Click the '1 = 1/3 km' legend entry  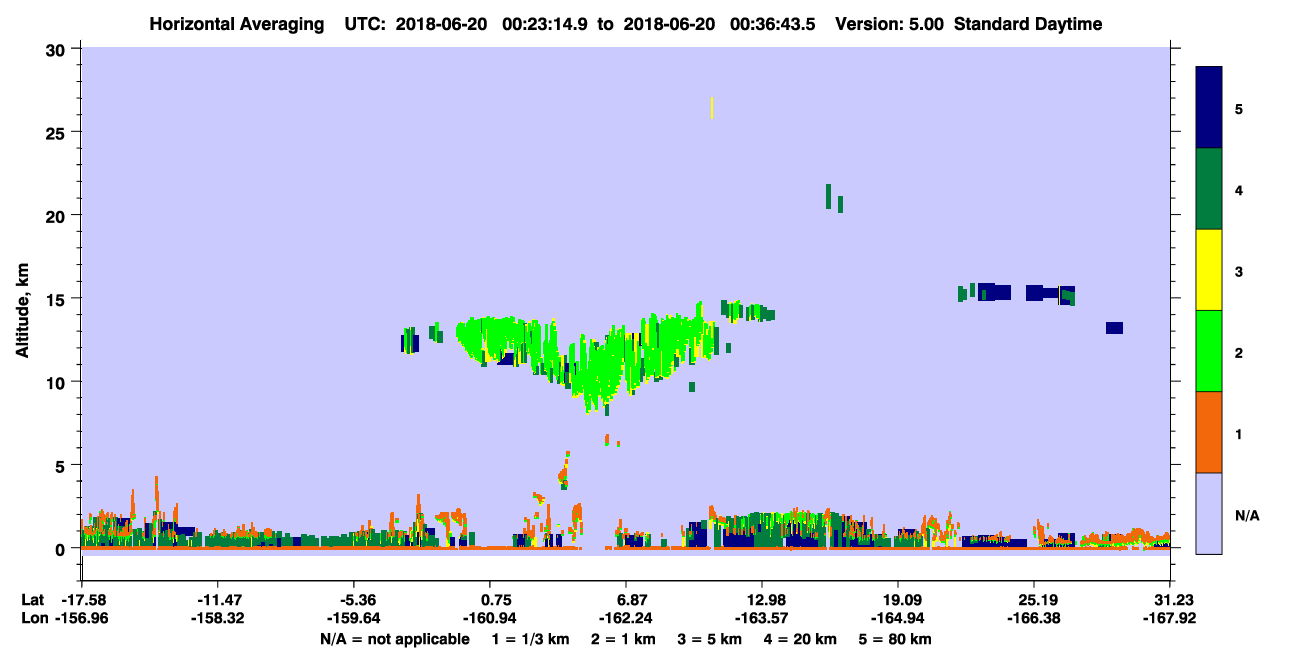532,639
